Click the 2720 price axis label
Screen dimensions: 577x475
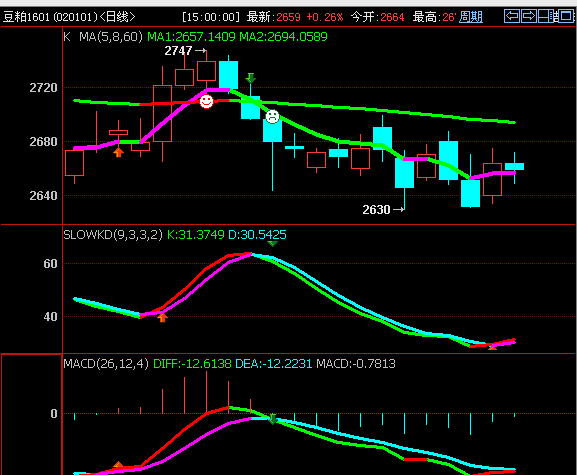[43, 88]
